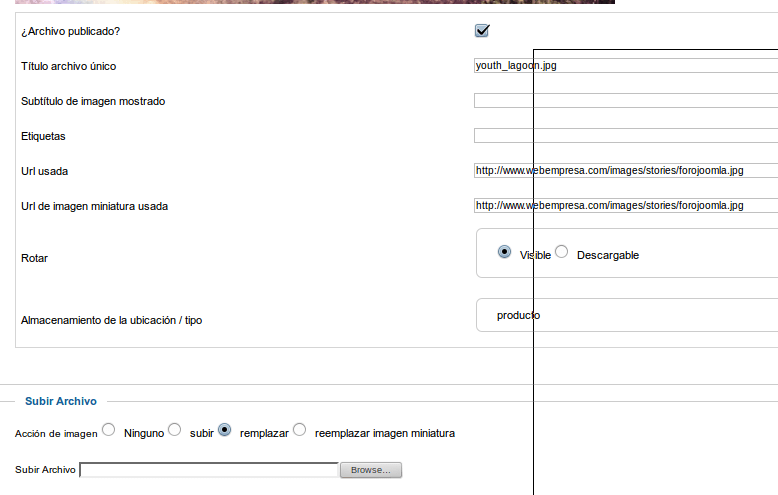Click 'Url de imagen miniatura usada' label text
The height and width of the screenshot is (495, 778).
click(94, 206)
